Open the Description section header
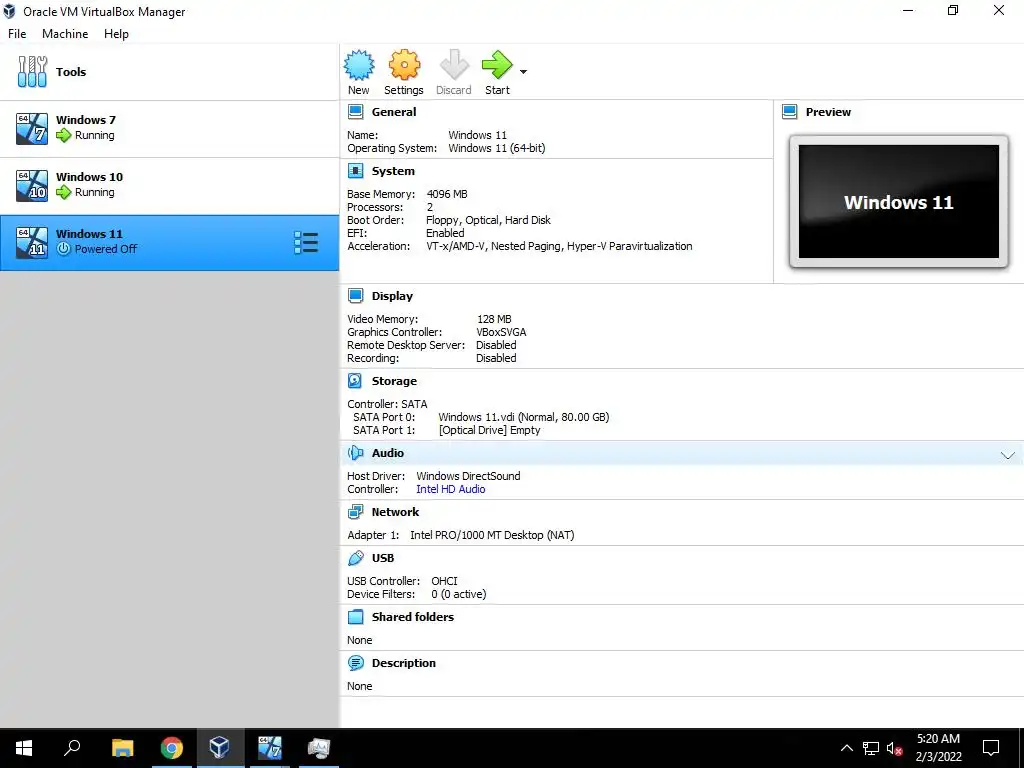This screenshot has height=768, width=1024. 404,663
